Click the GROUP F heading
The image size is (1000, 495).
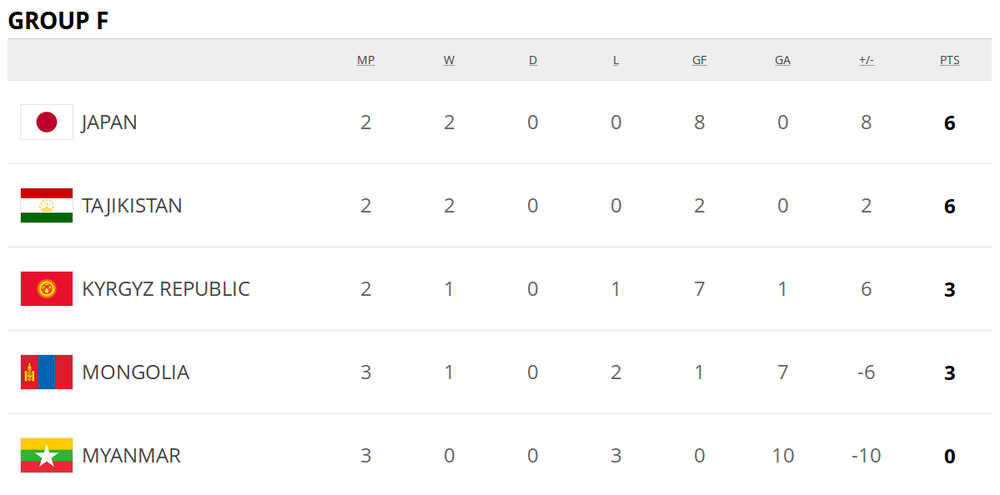pos(58,22)
